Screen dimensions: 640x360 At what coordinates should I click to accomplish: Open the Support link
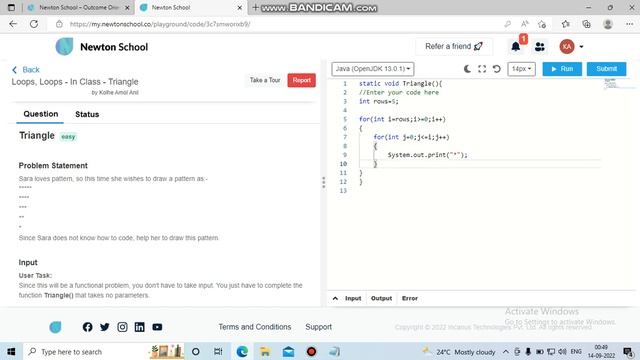coord(318,327)
